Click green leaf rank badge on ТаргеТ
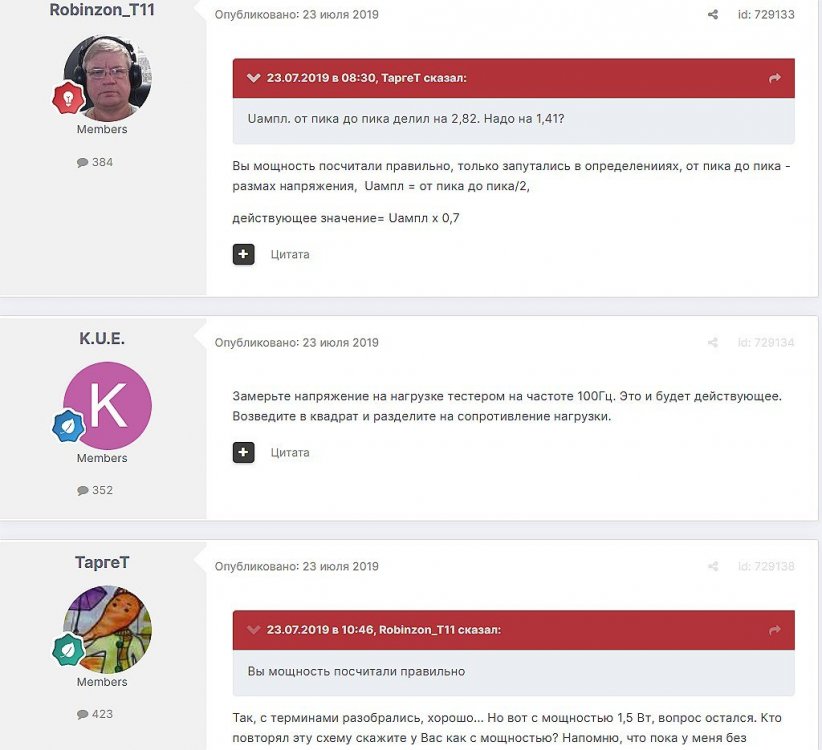822x750 pixels. pyautogui.click(x=68, y=650)
